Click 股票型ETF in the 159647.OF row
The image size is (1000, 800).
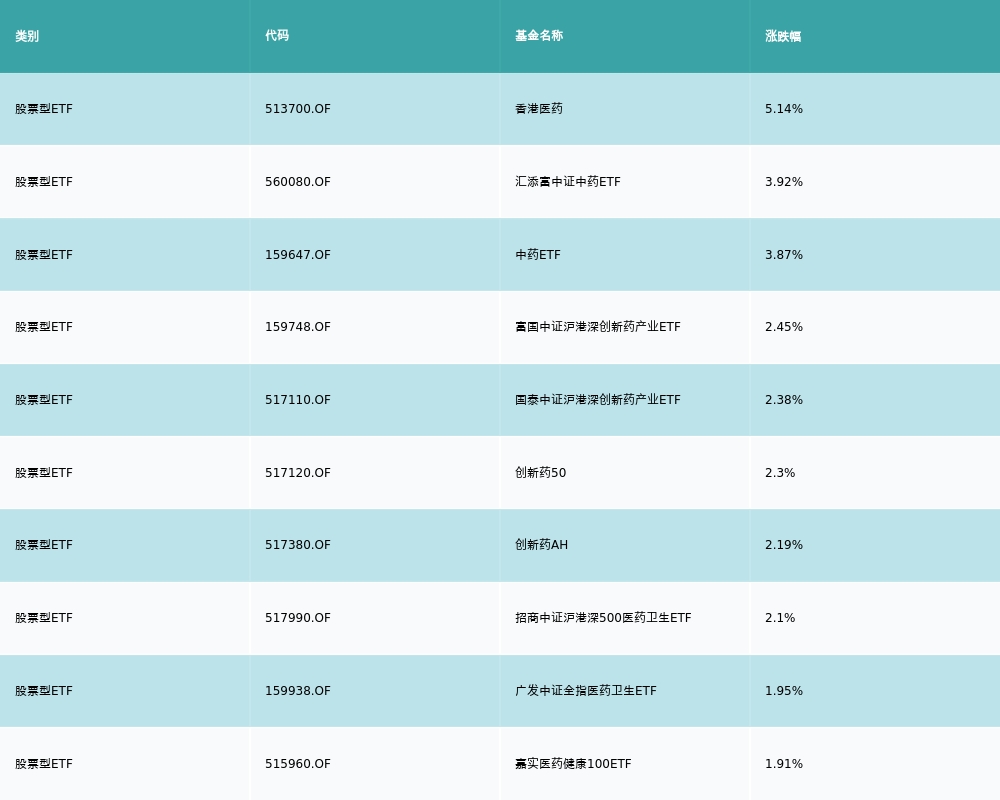(44, 255)
